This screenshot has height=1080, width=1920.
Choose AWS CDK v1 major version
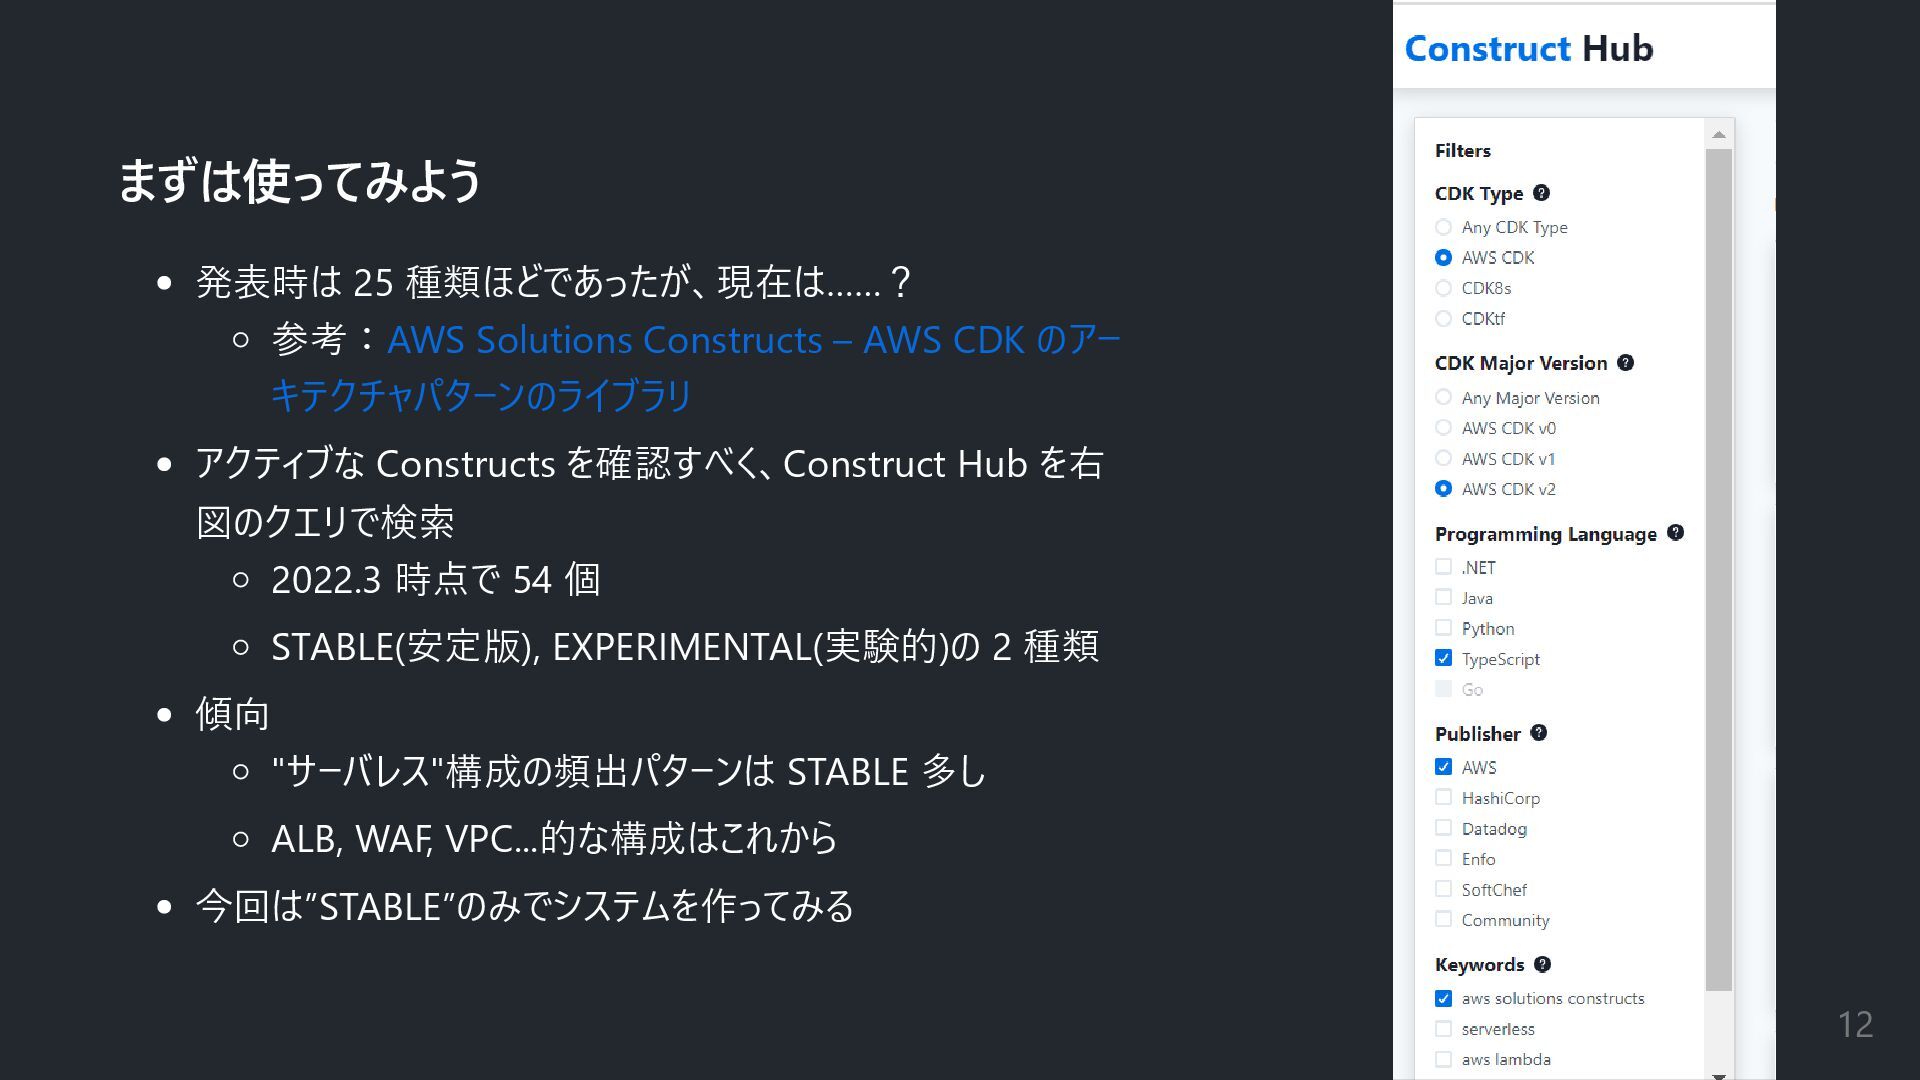[1443, 458]
